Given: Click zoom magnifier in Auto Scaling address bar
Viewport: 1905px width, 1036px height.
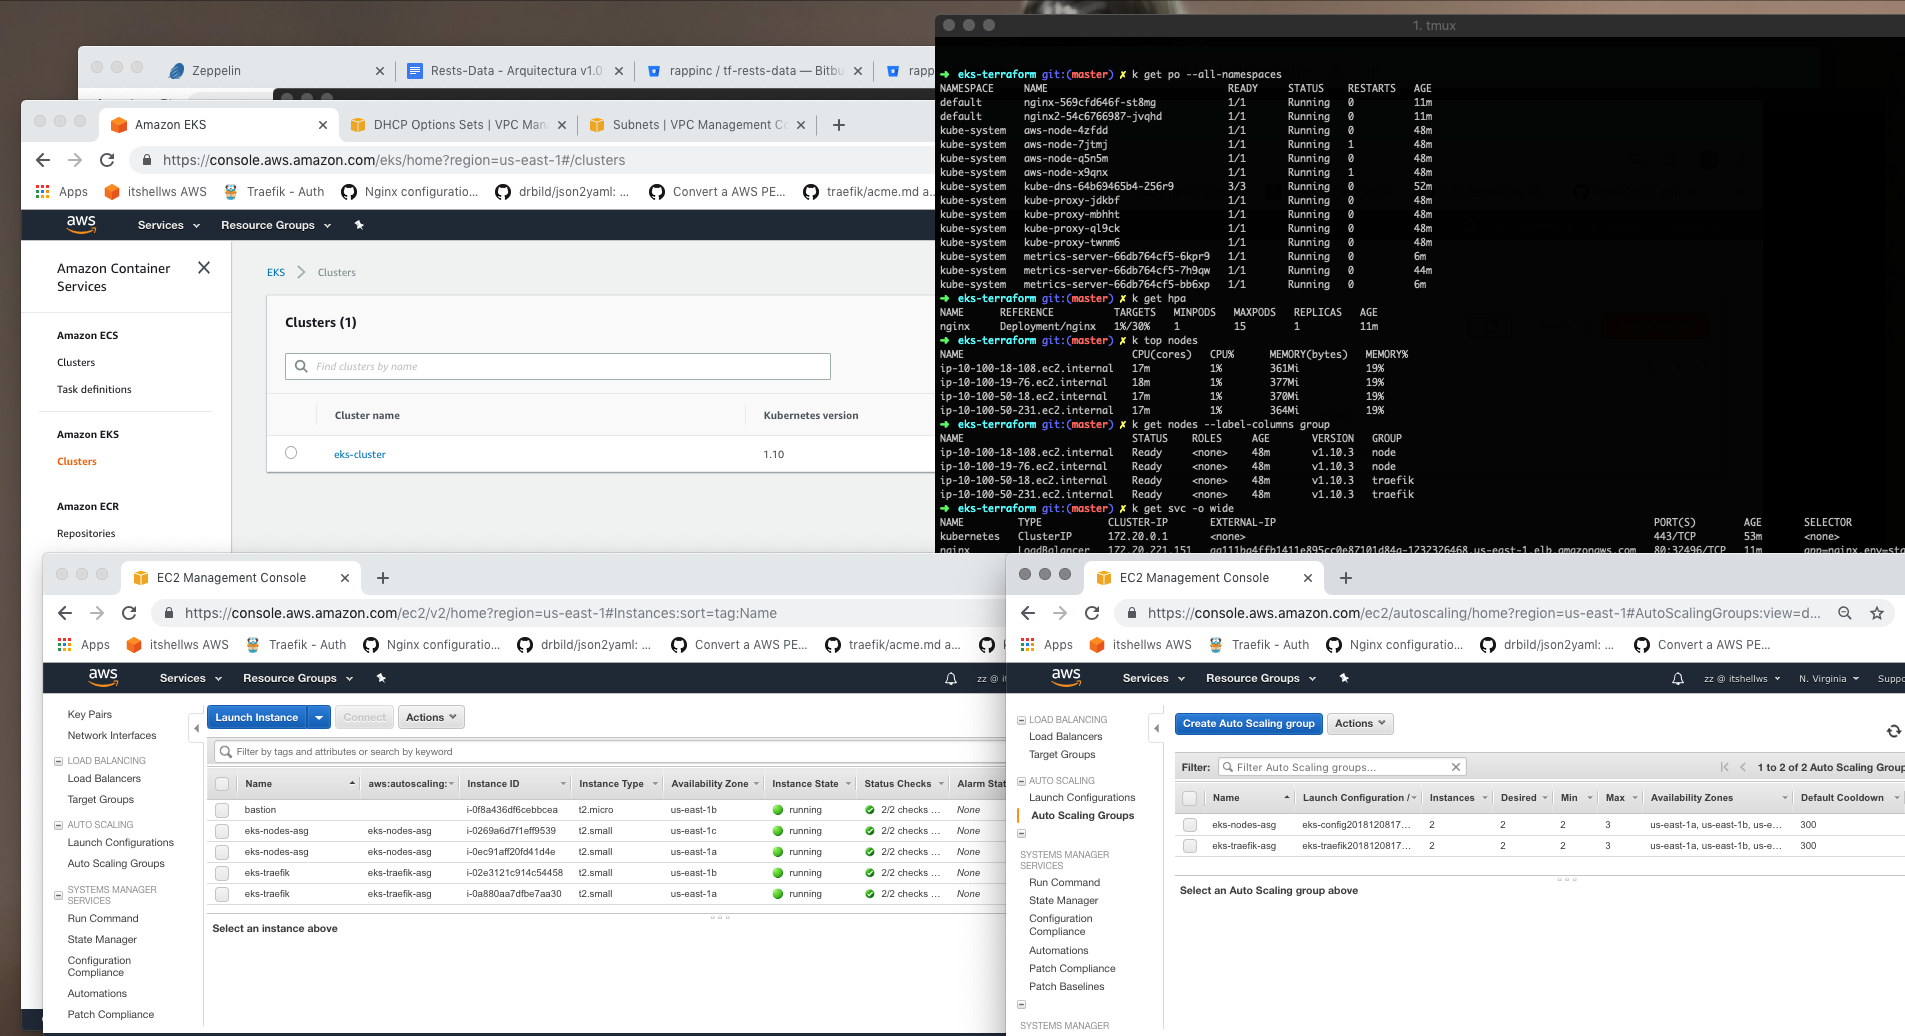Looking at the screenshot, I should point(1845,613).
